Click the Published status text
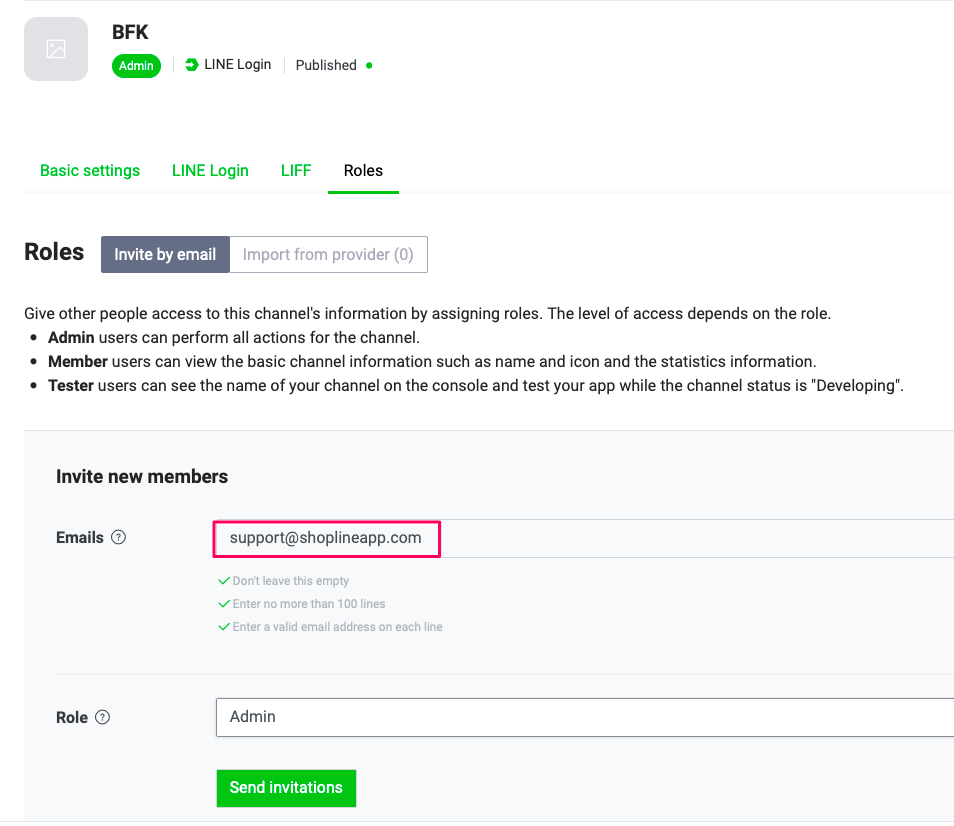Viewport: 954px width, 826px height. tap(326, 65)
